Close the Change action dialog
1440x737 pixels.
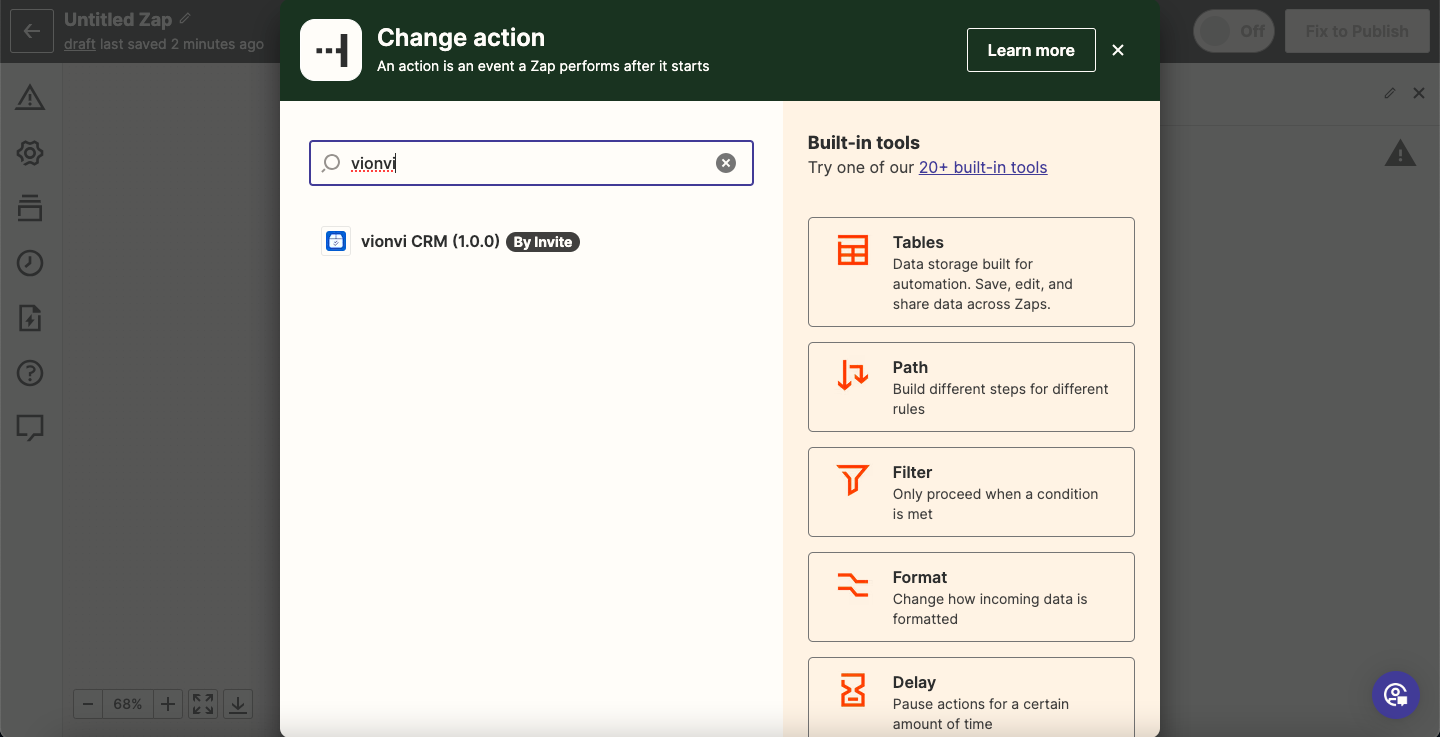(1118, 50)
